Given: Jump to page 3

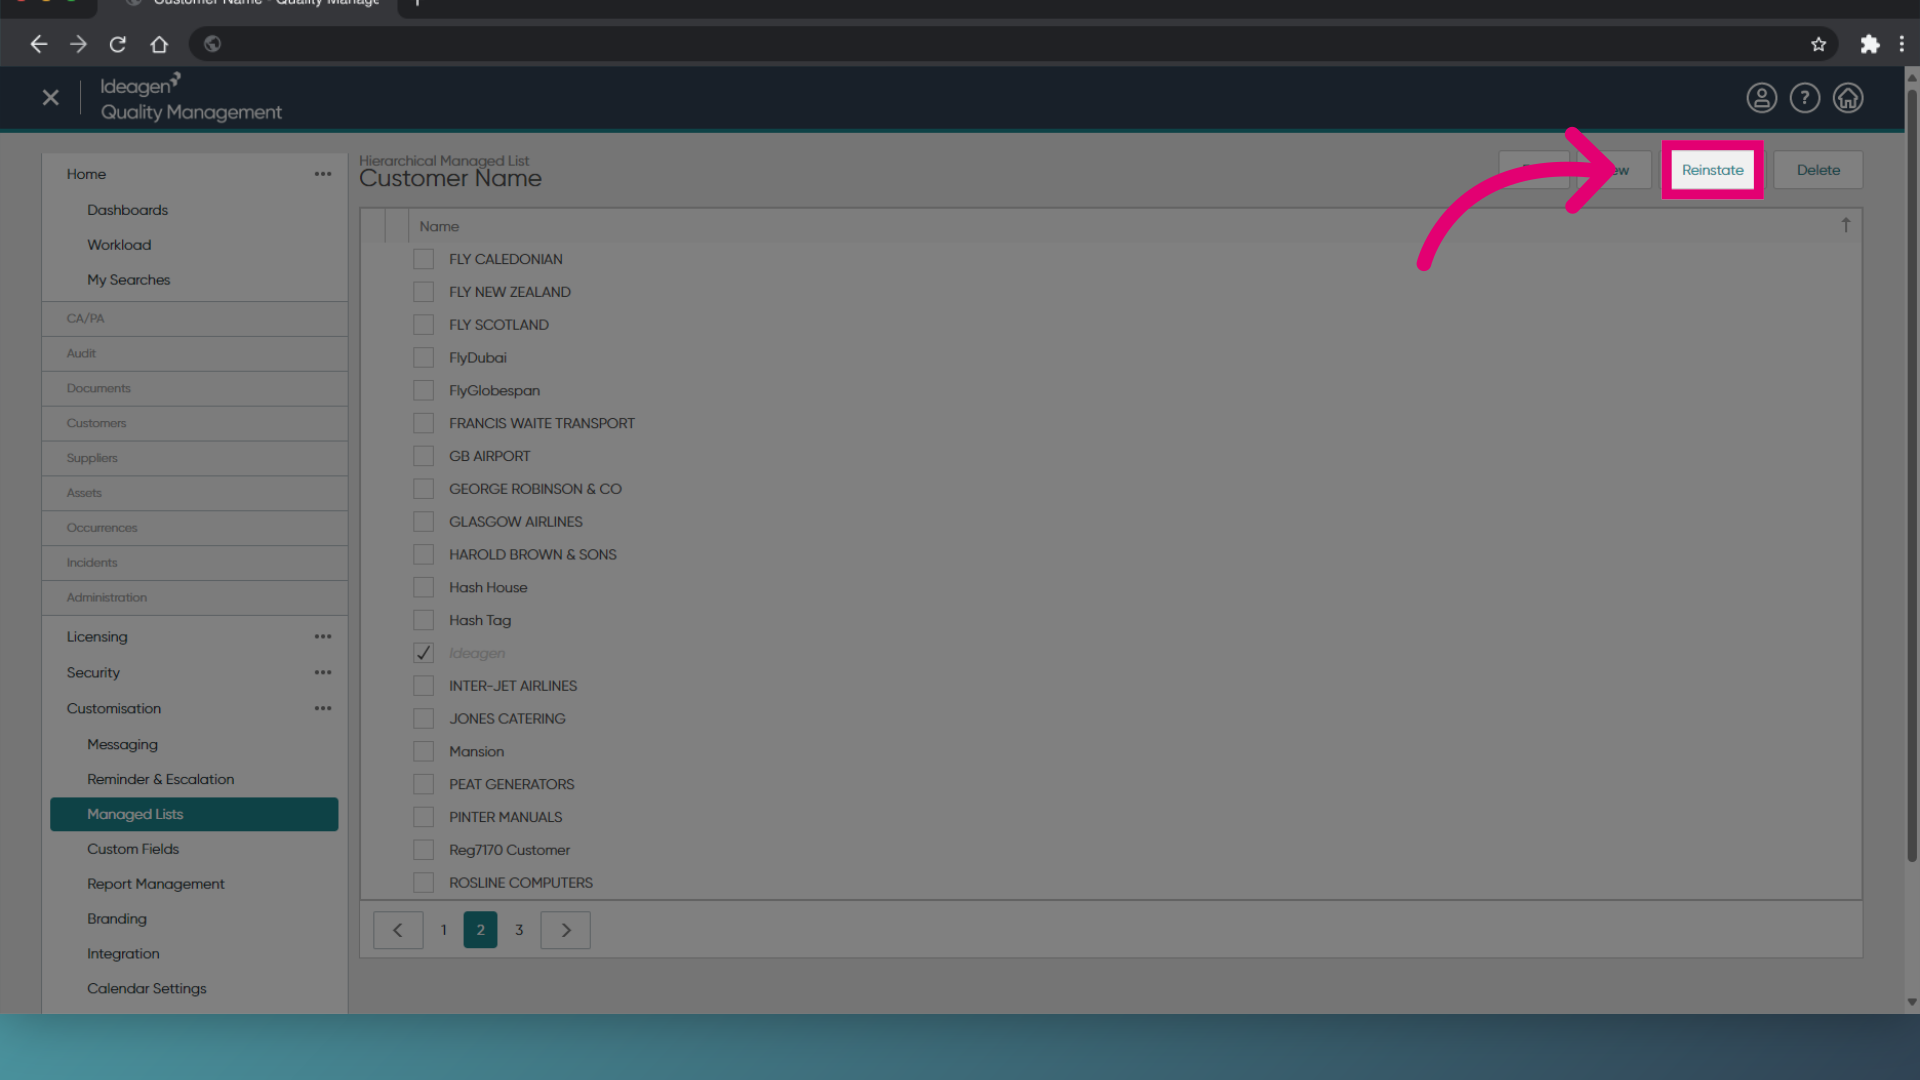Looking at the screenshot, I should tap(519, 930).
